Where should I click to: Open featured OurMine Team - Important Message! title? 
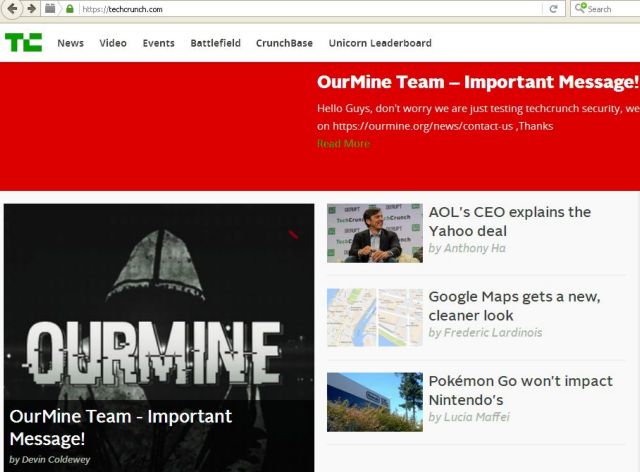121,427
